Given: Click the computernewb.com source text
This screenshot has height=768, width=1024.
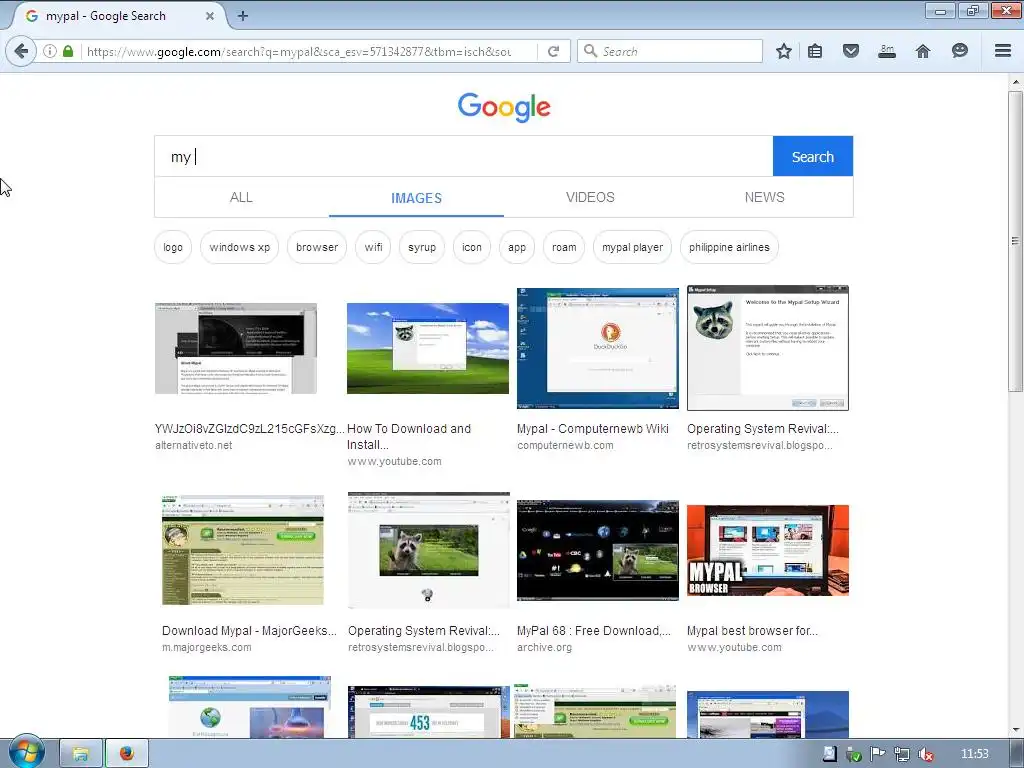Looking at the screenshot, I should (566, 445).
